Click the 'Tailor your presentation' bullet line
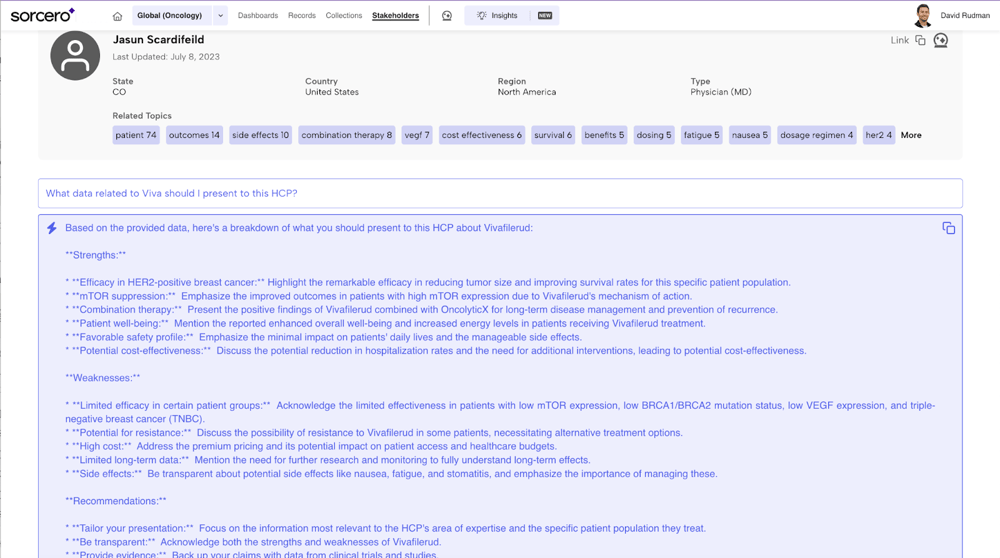 click(x=385, y=529)
